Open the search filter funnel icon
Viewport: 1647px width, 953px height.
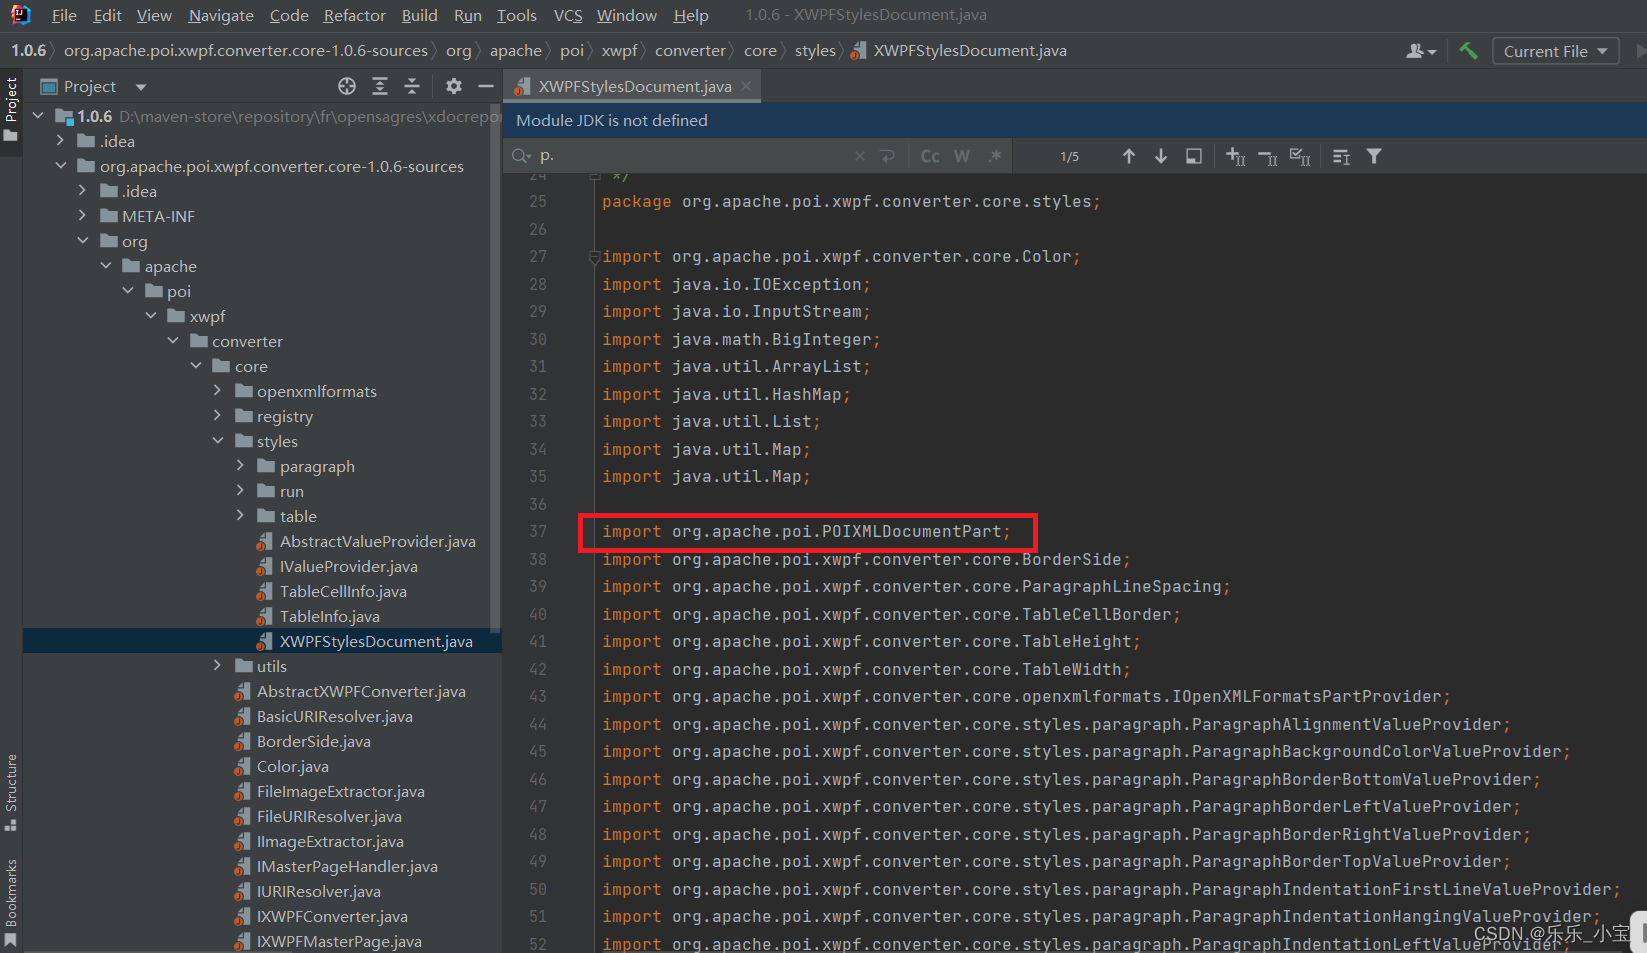1374,156
